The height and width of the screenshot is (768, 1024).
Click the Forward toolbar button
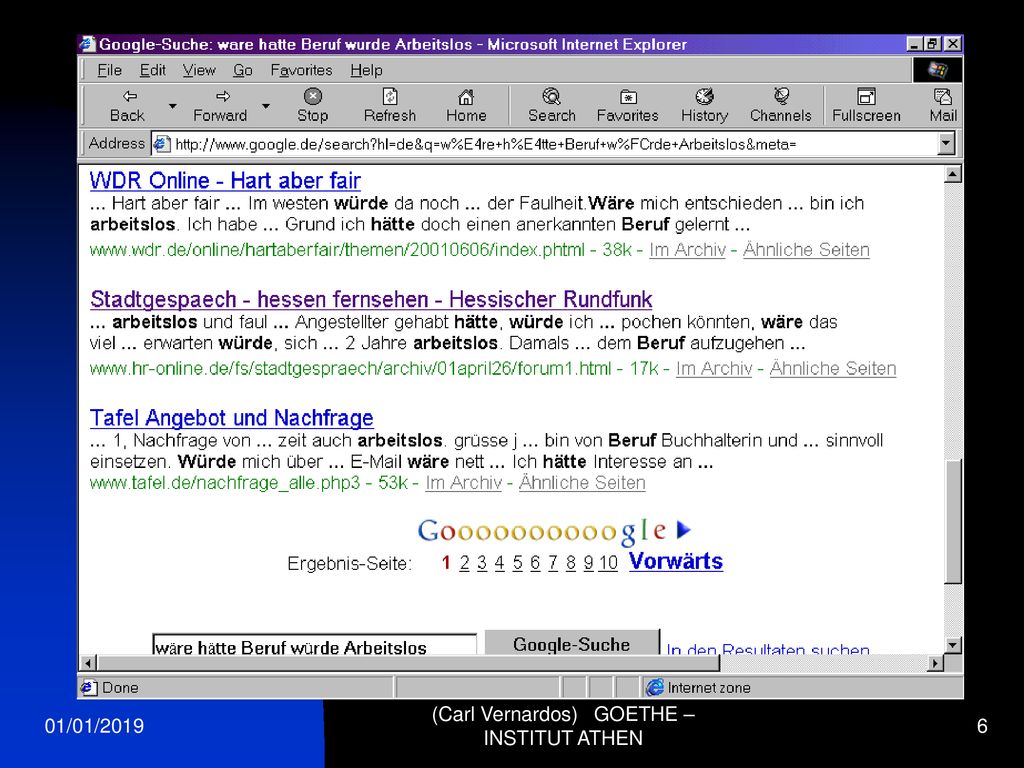pyautogui.click(x=220, y=105)
